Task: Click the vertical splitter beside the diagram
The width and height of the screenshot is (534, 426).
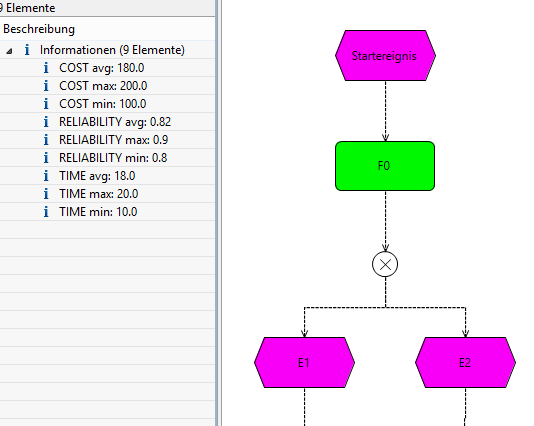Action: click(x=219, y=213)
